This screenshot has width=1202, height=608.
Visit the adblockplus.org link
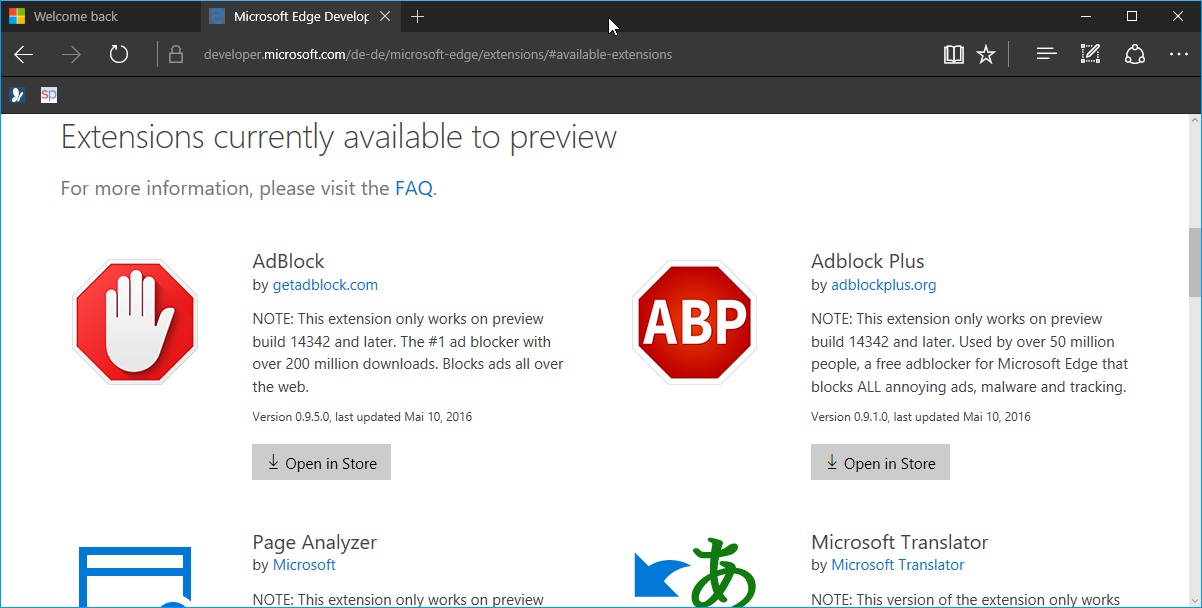pos(884,285)
